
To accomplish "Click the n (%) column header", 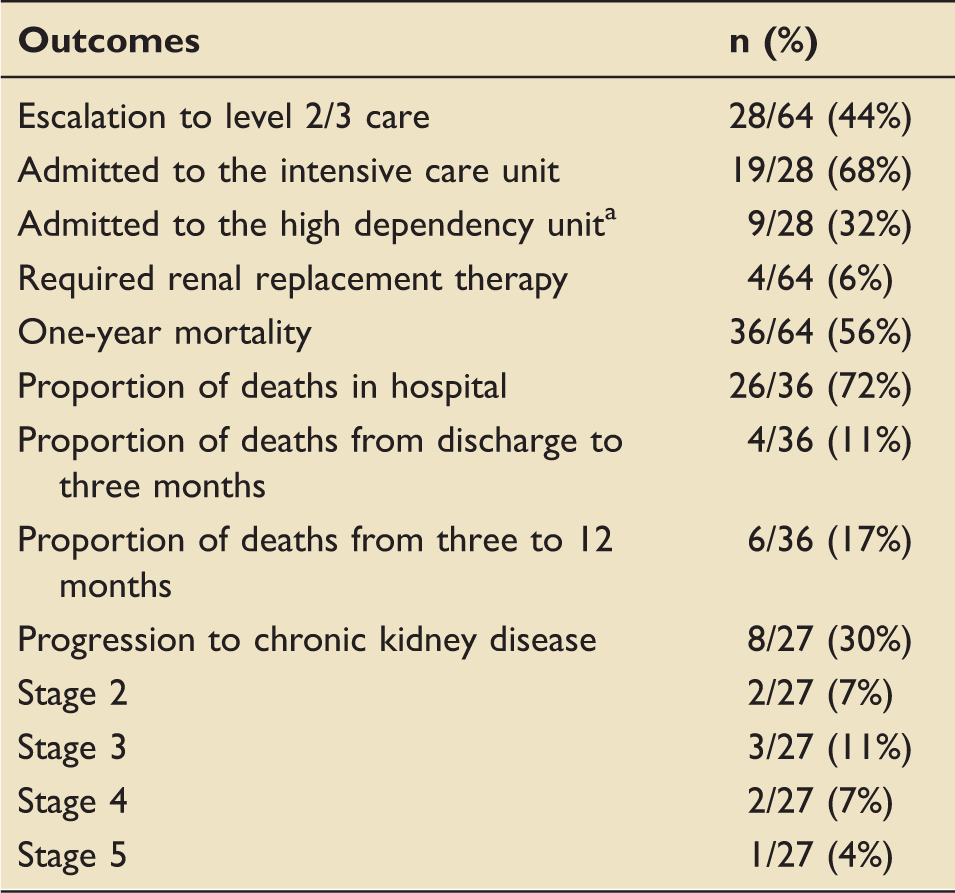I will tap(774, 41).
